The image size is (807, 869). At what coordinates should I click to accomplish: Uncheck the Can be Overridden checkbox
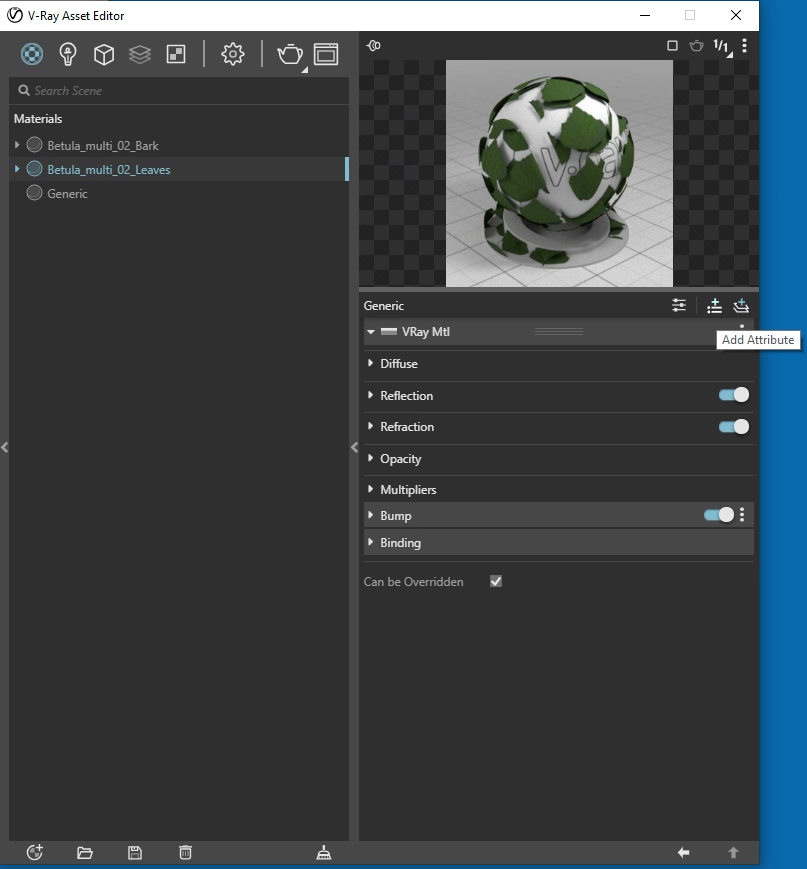coord(496,581)
